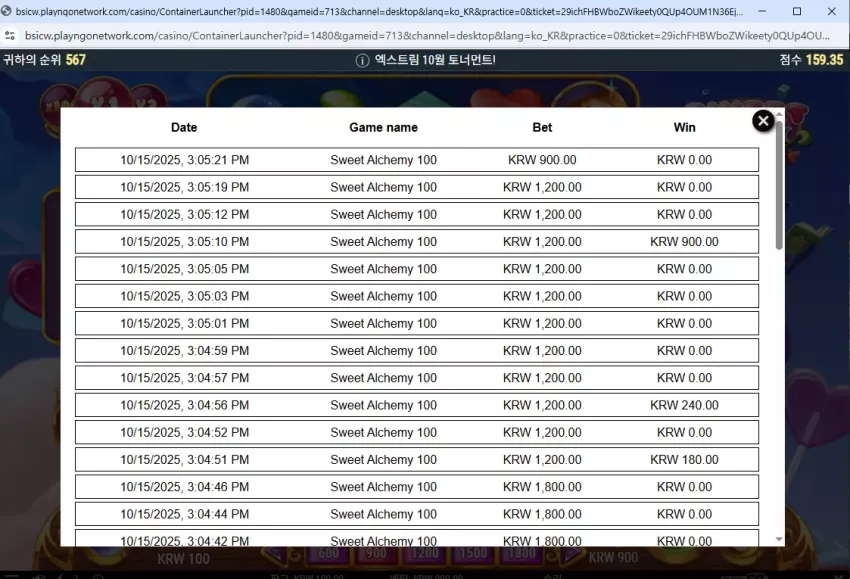Select the 1200 bet level button
Viewport: 850px width, 579px height.
coord(424,553)
